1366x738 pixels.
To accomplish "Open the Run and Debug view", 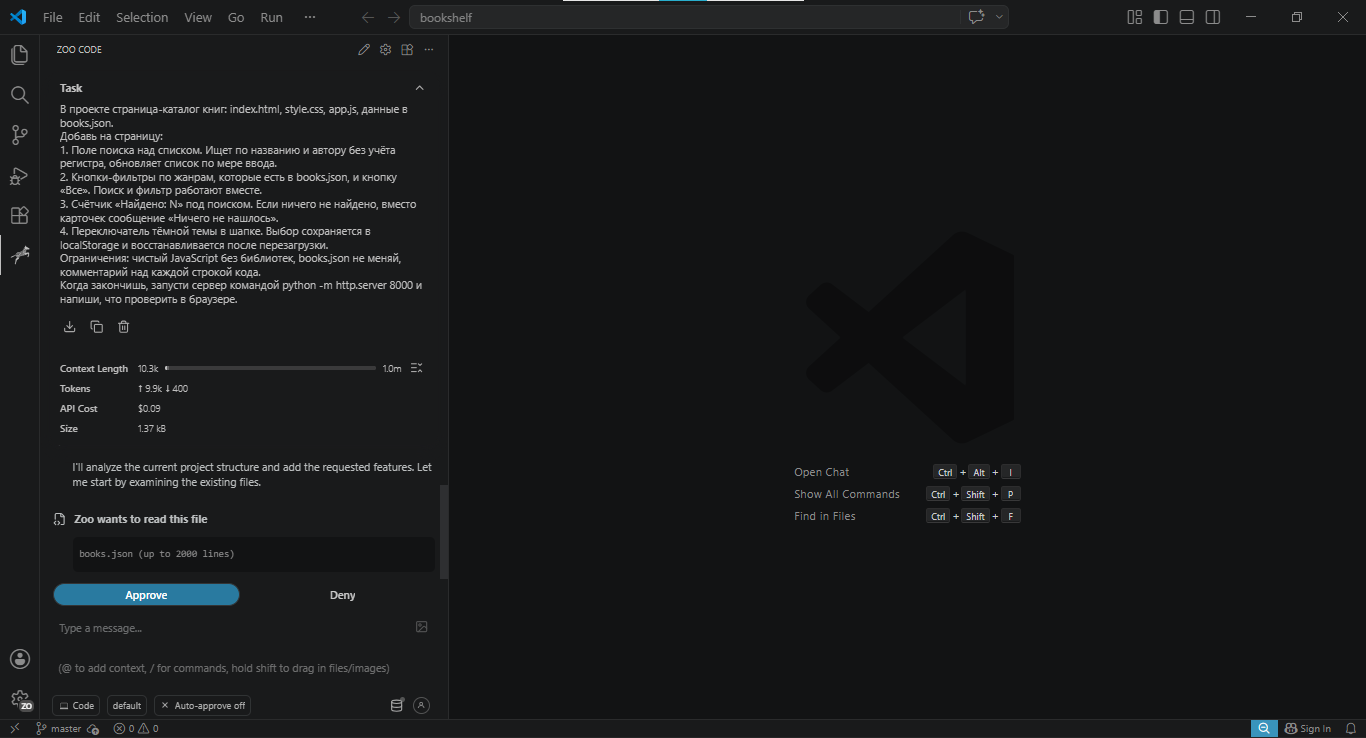I will (19, 175).
